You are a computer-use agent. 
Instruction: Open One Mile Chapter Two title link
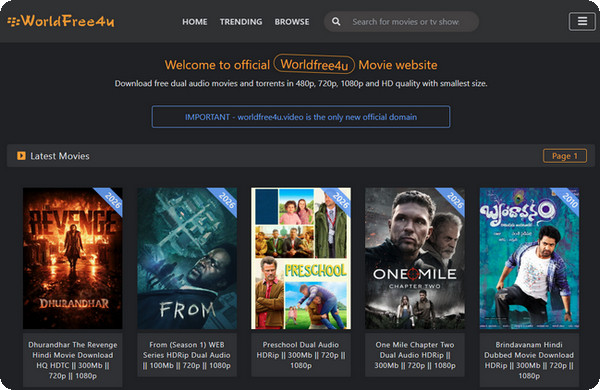pyautogui.click(x=415, y=355)
